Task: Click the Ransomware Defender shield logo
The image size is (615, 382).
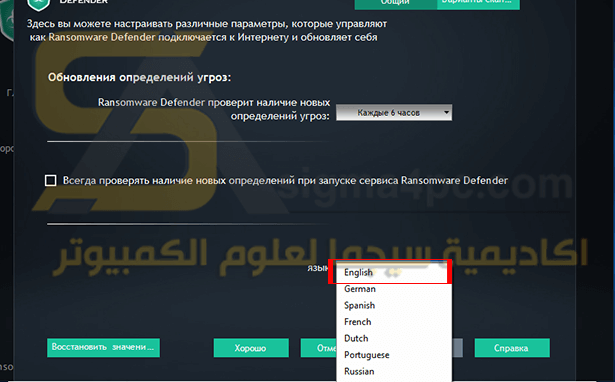Action: [x=38, y=5]
